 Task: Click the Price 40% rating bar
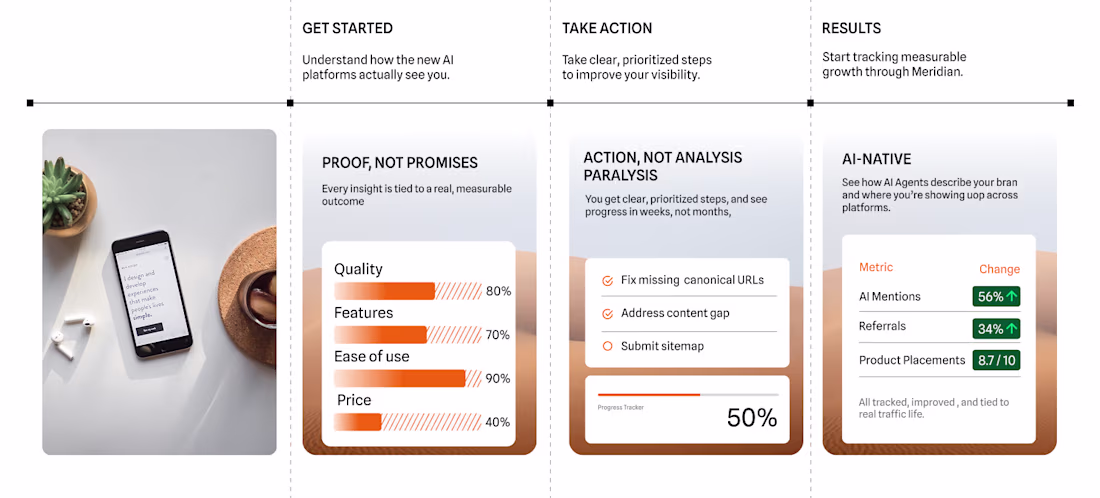408,422
